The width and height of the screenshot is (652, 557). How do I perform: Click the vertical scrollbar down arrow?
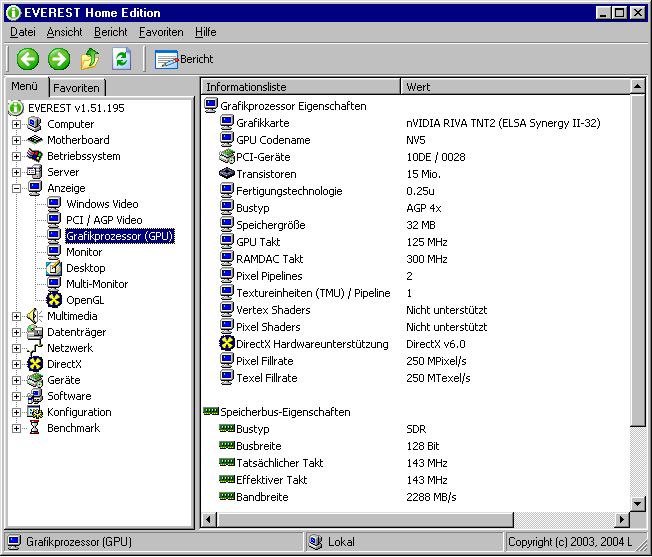click(x=637, y=504)
